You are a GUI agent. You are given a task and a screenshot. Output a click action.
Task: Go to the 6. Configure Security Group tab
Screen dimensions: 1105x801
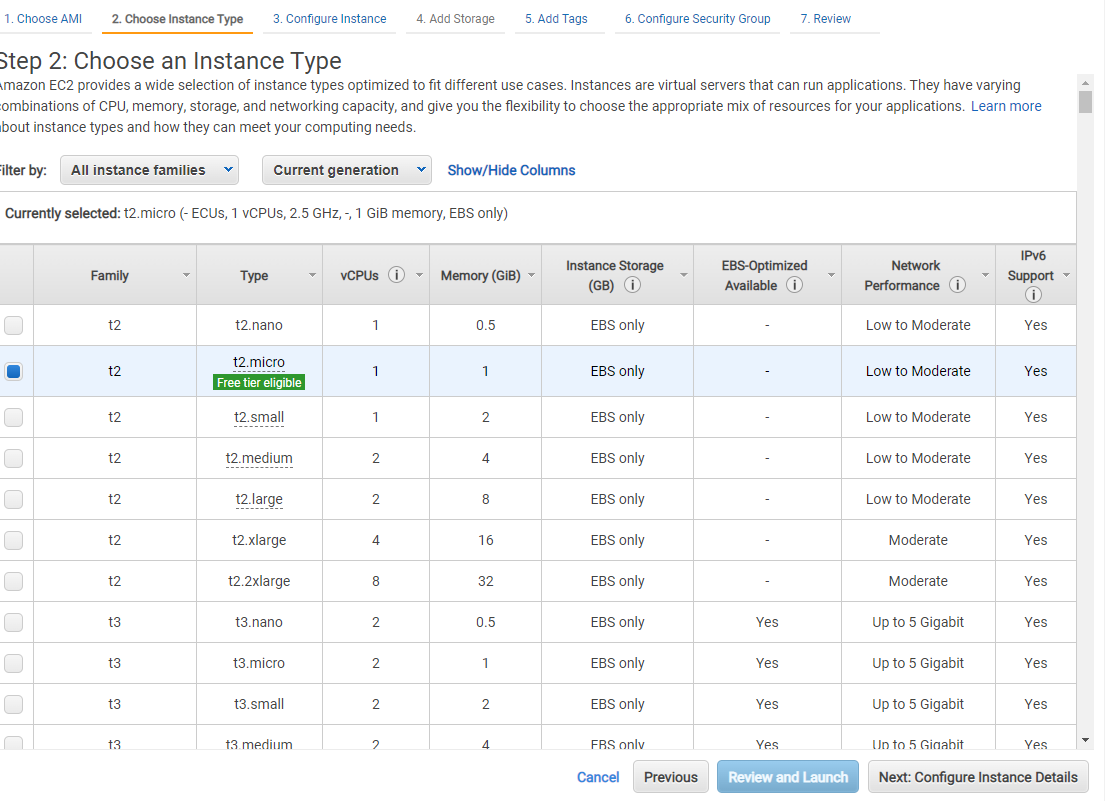coord(697,19)
